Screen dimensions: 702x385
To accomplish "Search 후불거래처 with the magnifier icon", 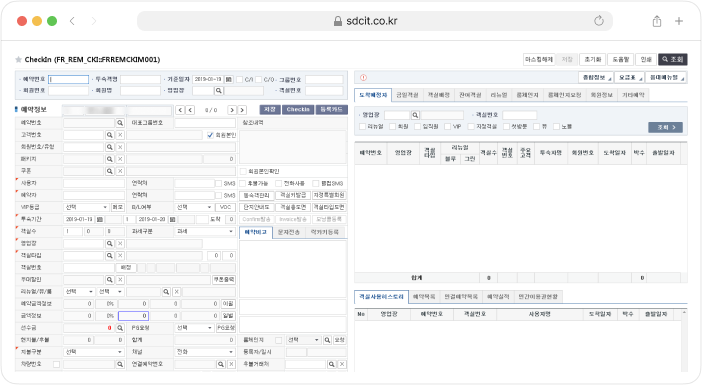I will pyautogui.click(x=331, y=364).
